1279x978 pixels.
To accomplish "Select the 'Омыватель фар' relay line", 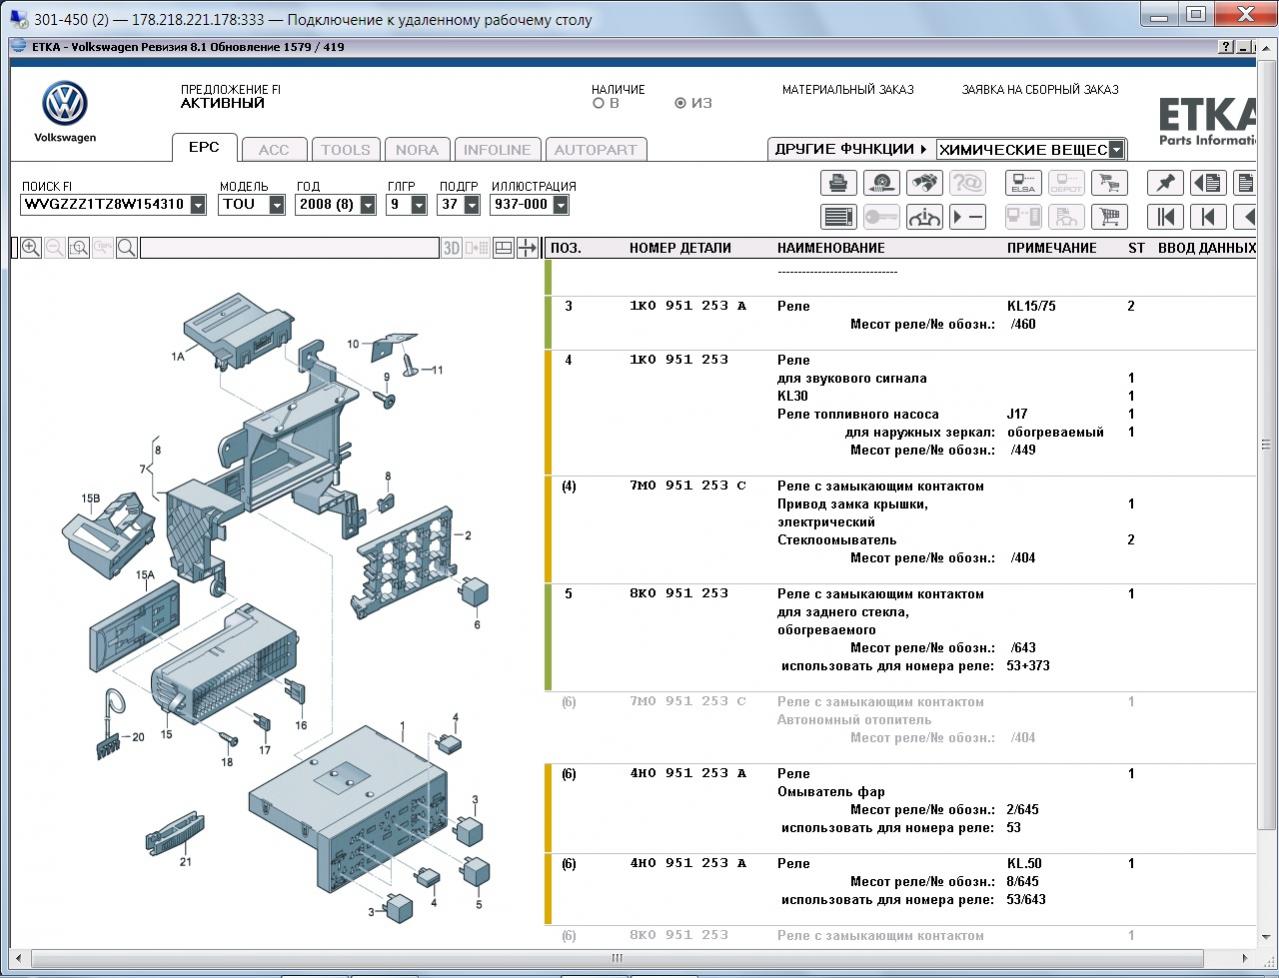I will pos(831,792).
